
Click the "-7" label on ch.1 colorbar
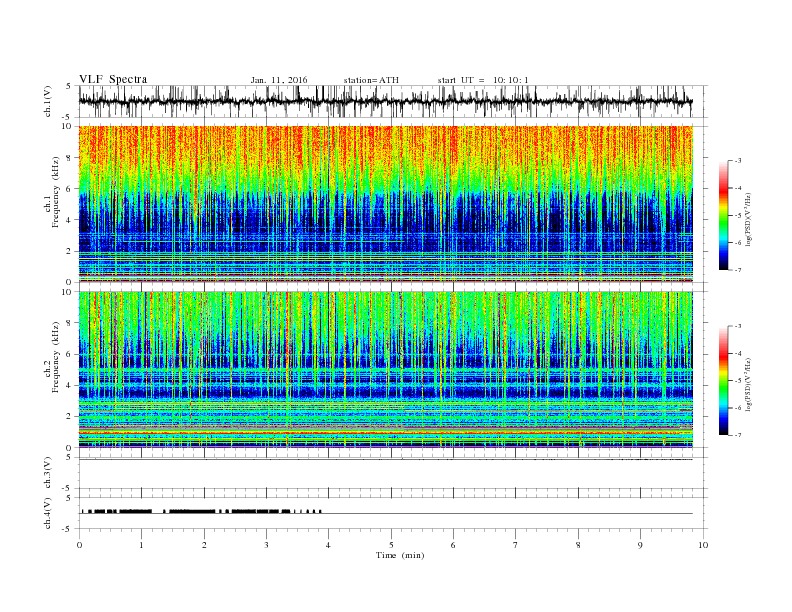point(738,270)
